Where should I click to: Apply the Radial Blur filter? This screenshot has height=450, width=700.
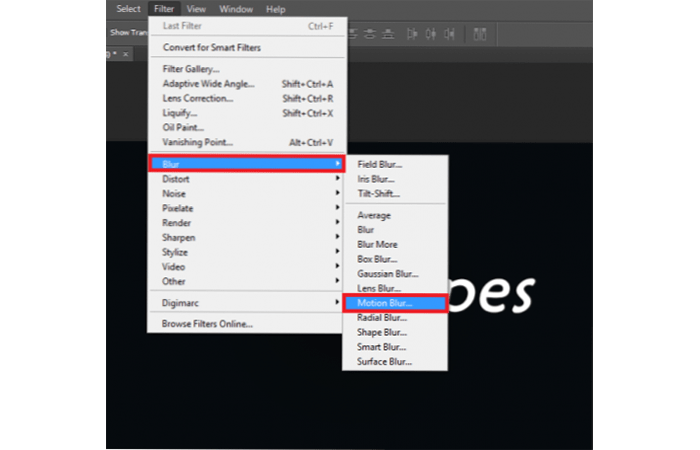[x=382, y=317]
